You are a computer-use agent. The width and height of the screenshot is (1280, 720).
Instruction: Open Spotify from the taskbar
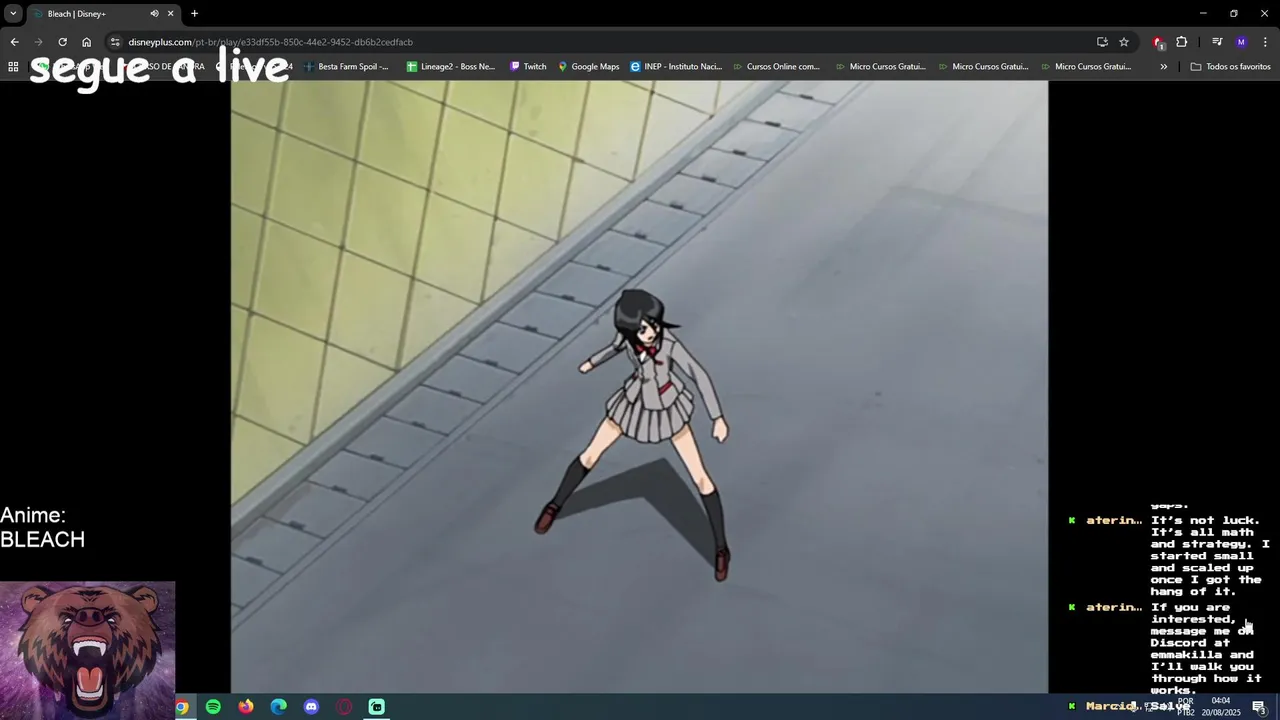point(213,707)
